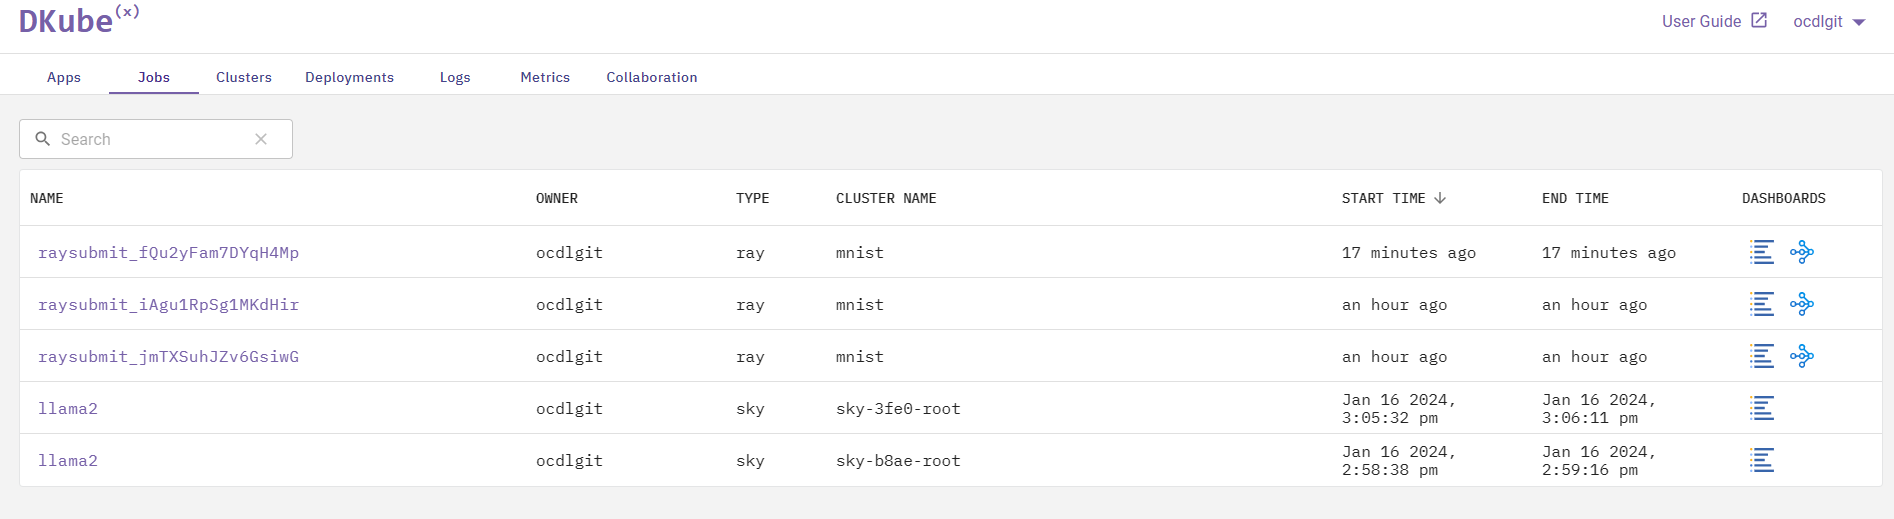Switch to the Deployments tab
Viewport: 1894px width, 519px height.
349,77
